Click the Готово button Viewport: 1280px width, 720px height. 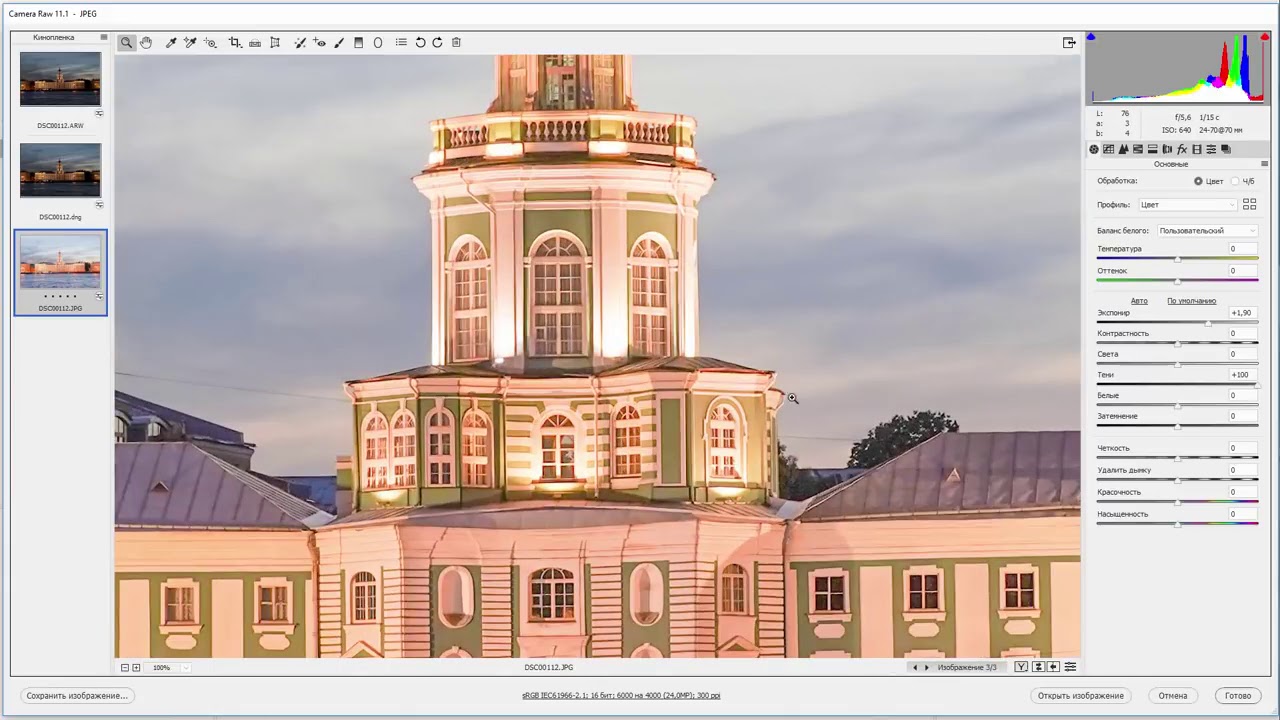[1238, 695]
